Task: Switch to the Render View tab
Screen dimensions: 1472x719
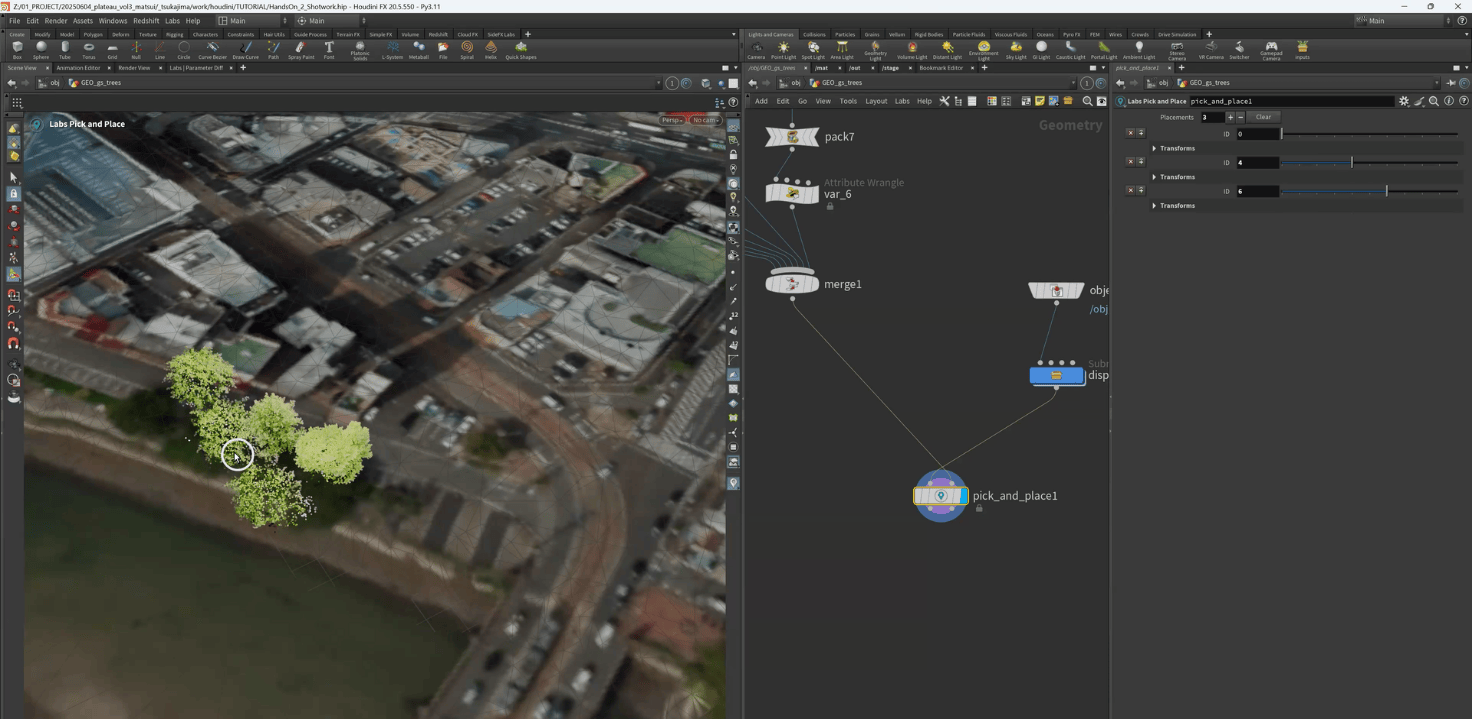Action: click(134, 68)
